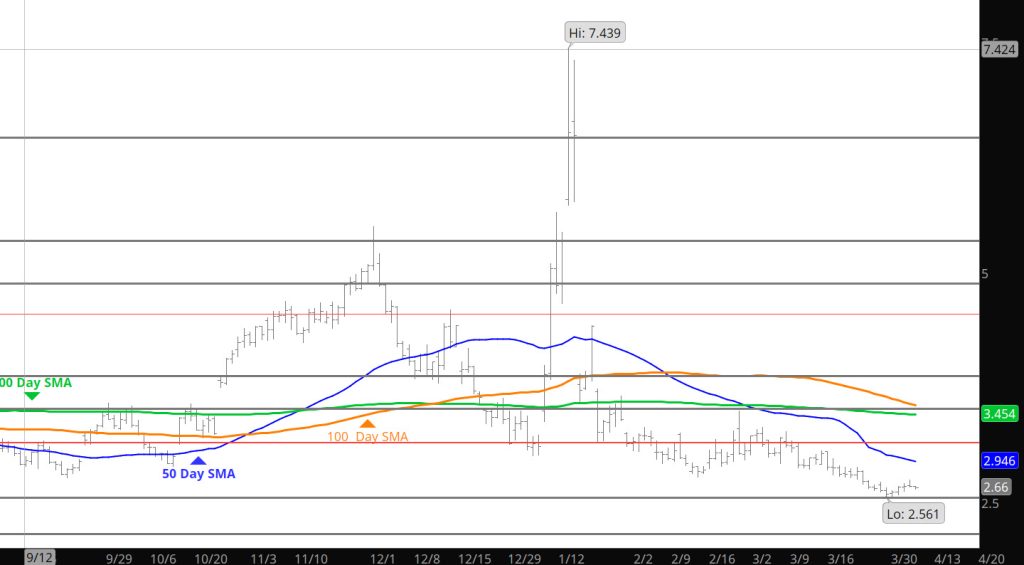Click the green 200 Day SMA text label
Viewport: 1024px width, 565px height.
tap(36, 382)
